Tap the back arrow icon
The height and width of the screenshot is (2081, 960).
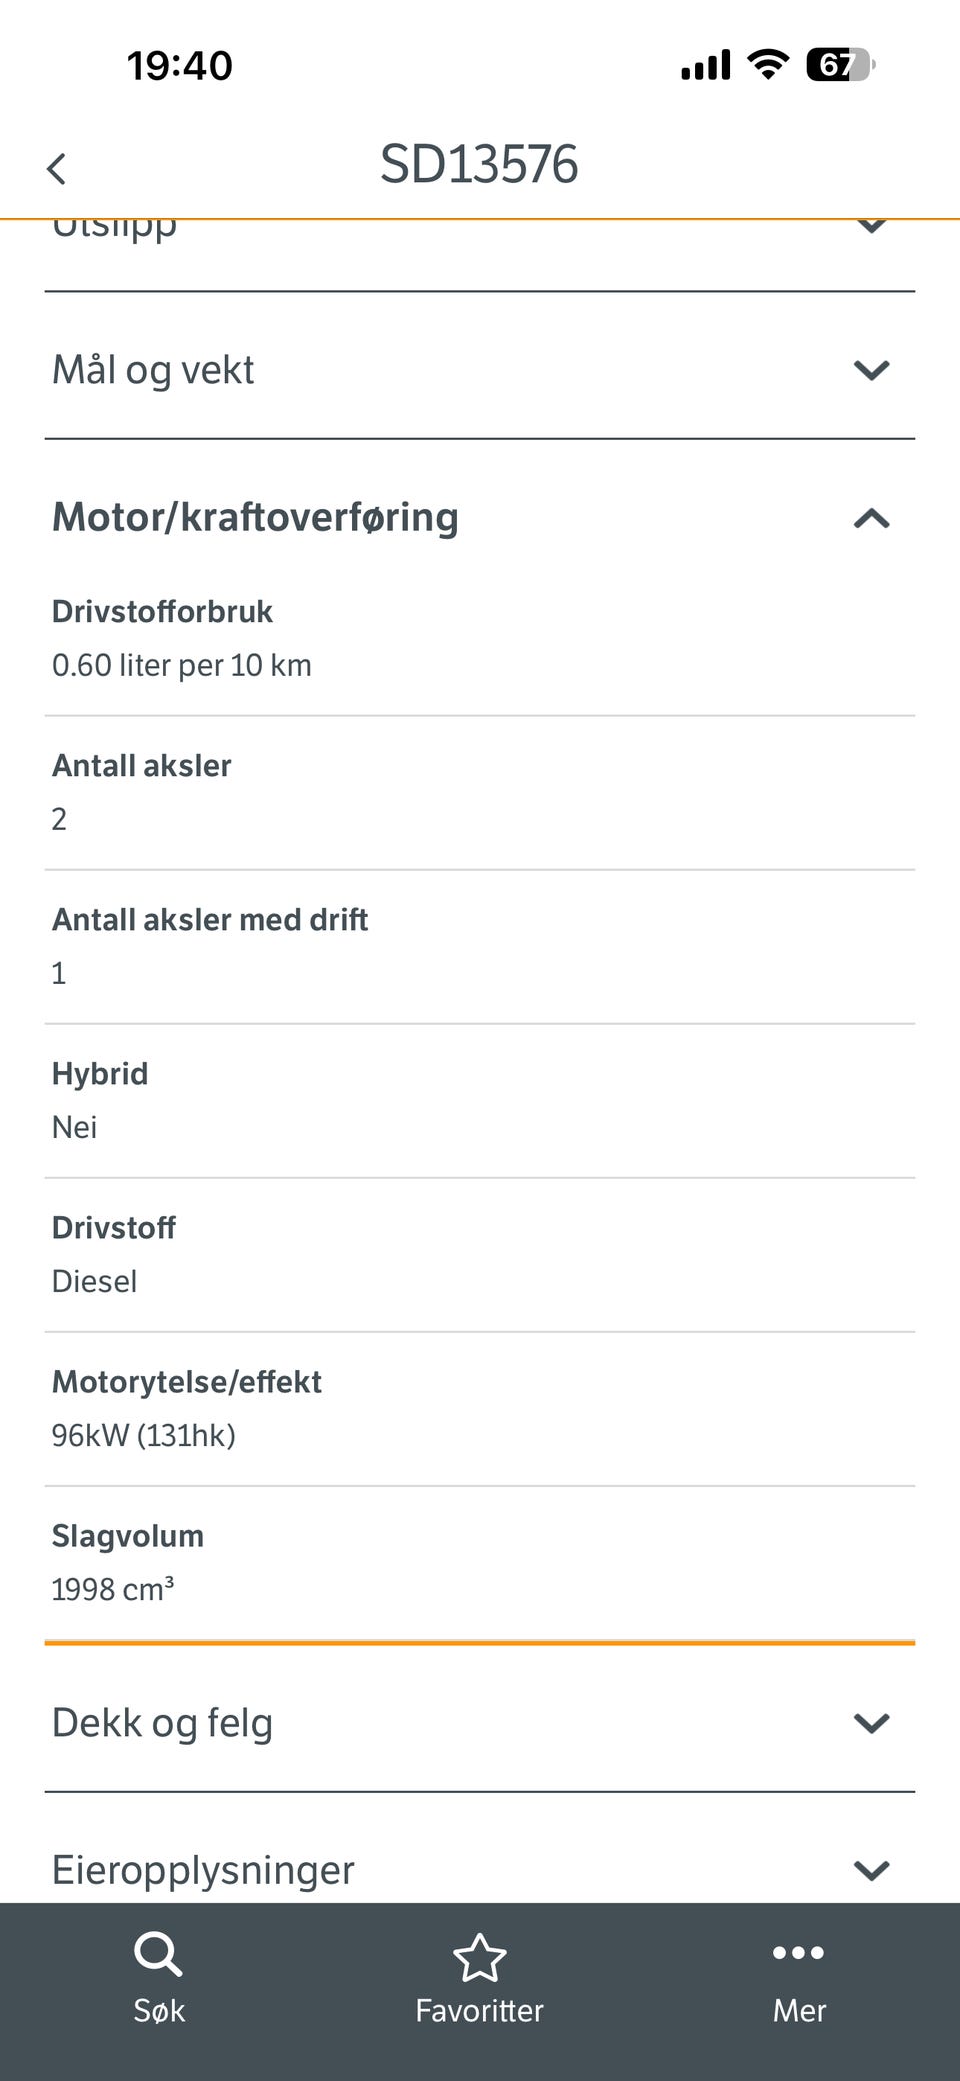click(x=57, y=168)
